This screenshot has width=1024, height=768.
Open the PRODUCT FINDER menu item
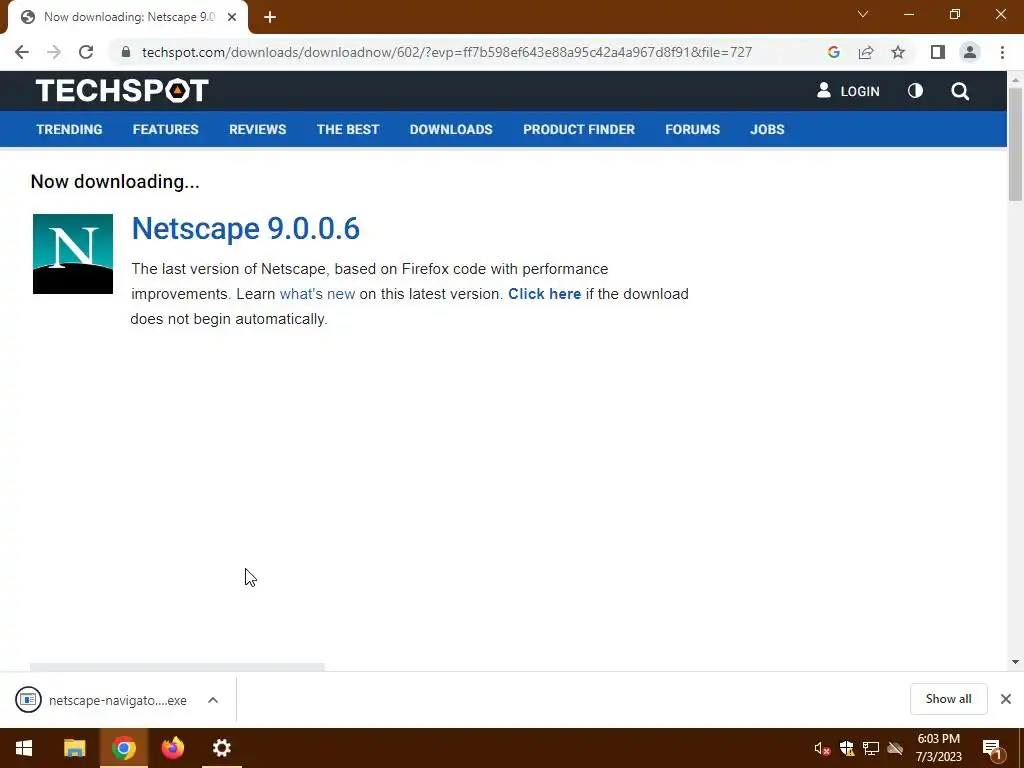579,129
